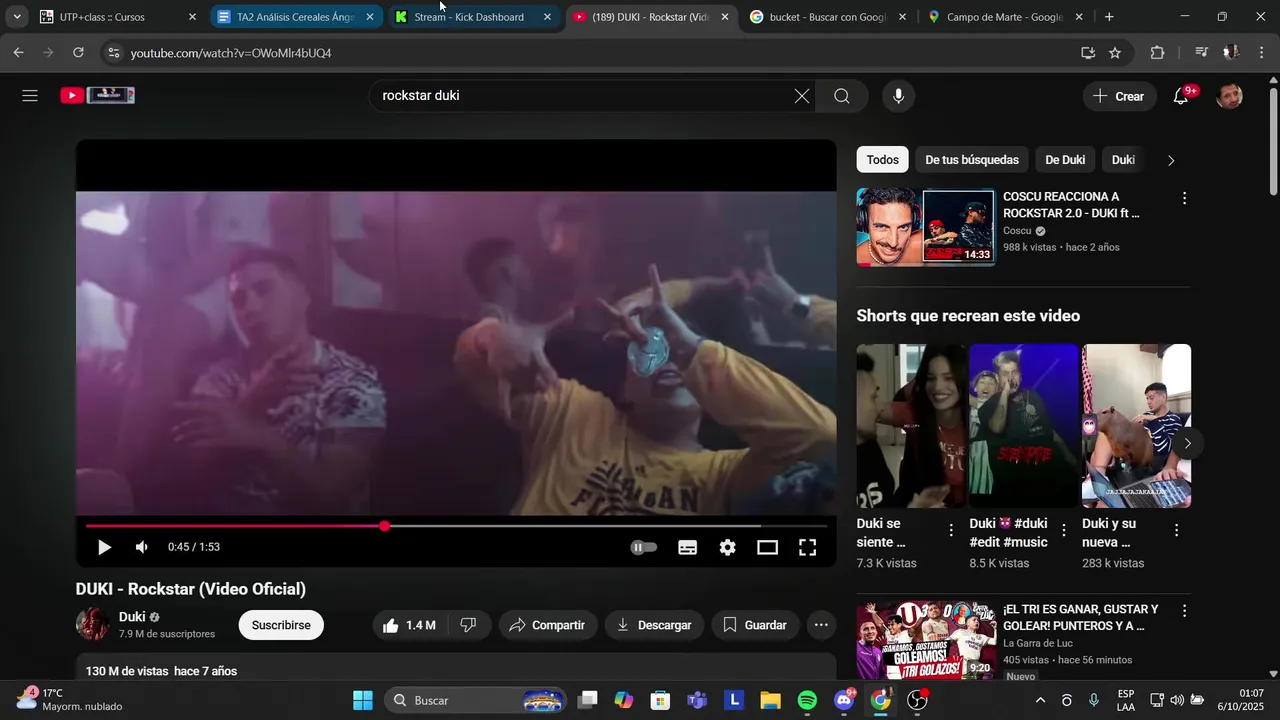Open the COSCU REACCIONA video thumbnail
The height and width of the screenshot is (720, 1280).
tap(926, 227)
